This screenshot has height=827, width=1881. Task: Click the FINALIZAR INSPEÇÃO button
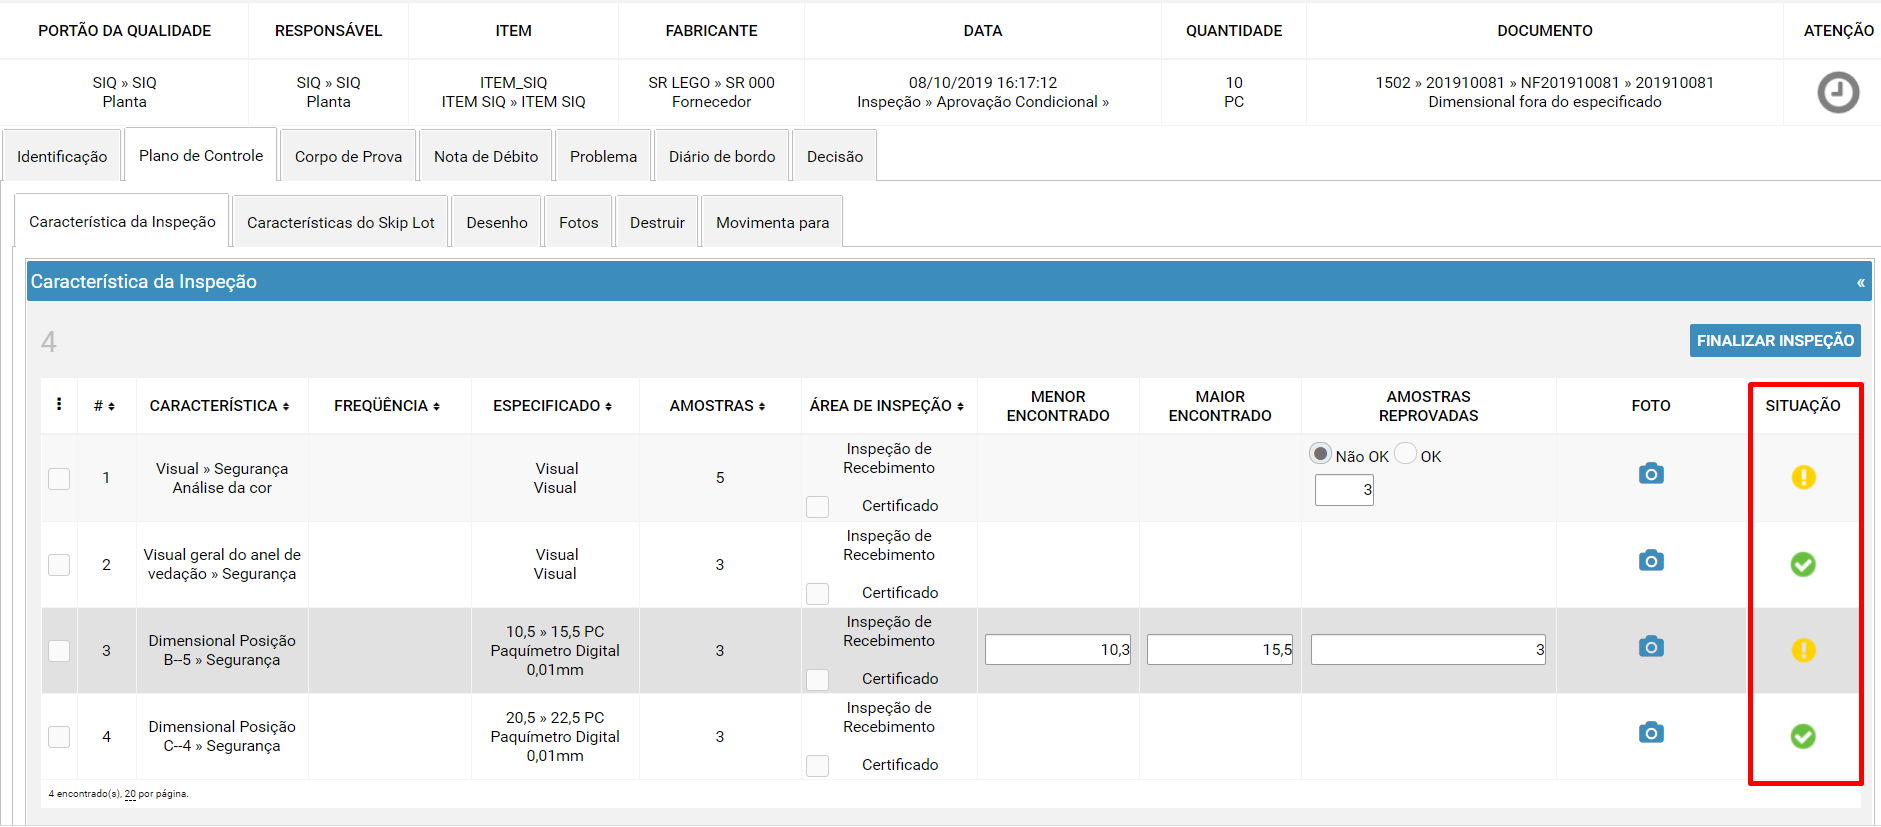click(1775, 340)
